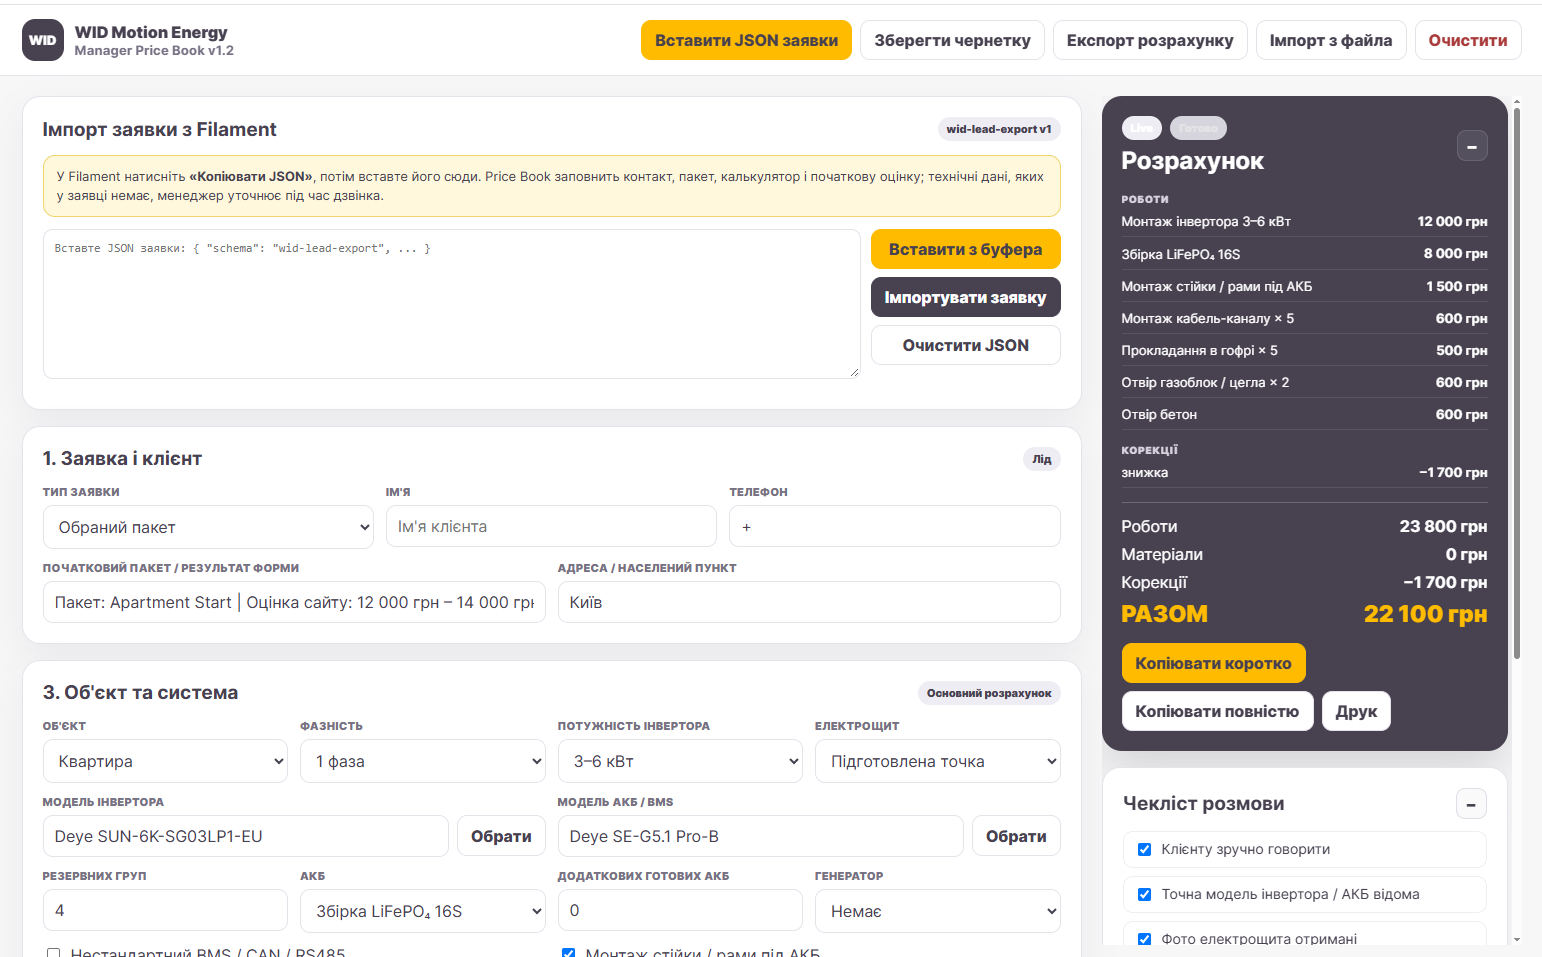Click the Додаткових готових АКБ field
The height and width of the screenshot is (957, 1542).
680,910
